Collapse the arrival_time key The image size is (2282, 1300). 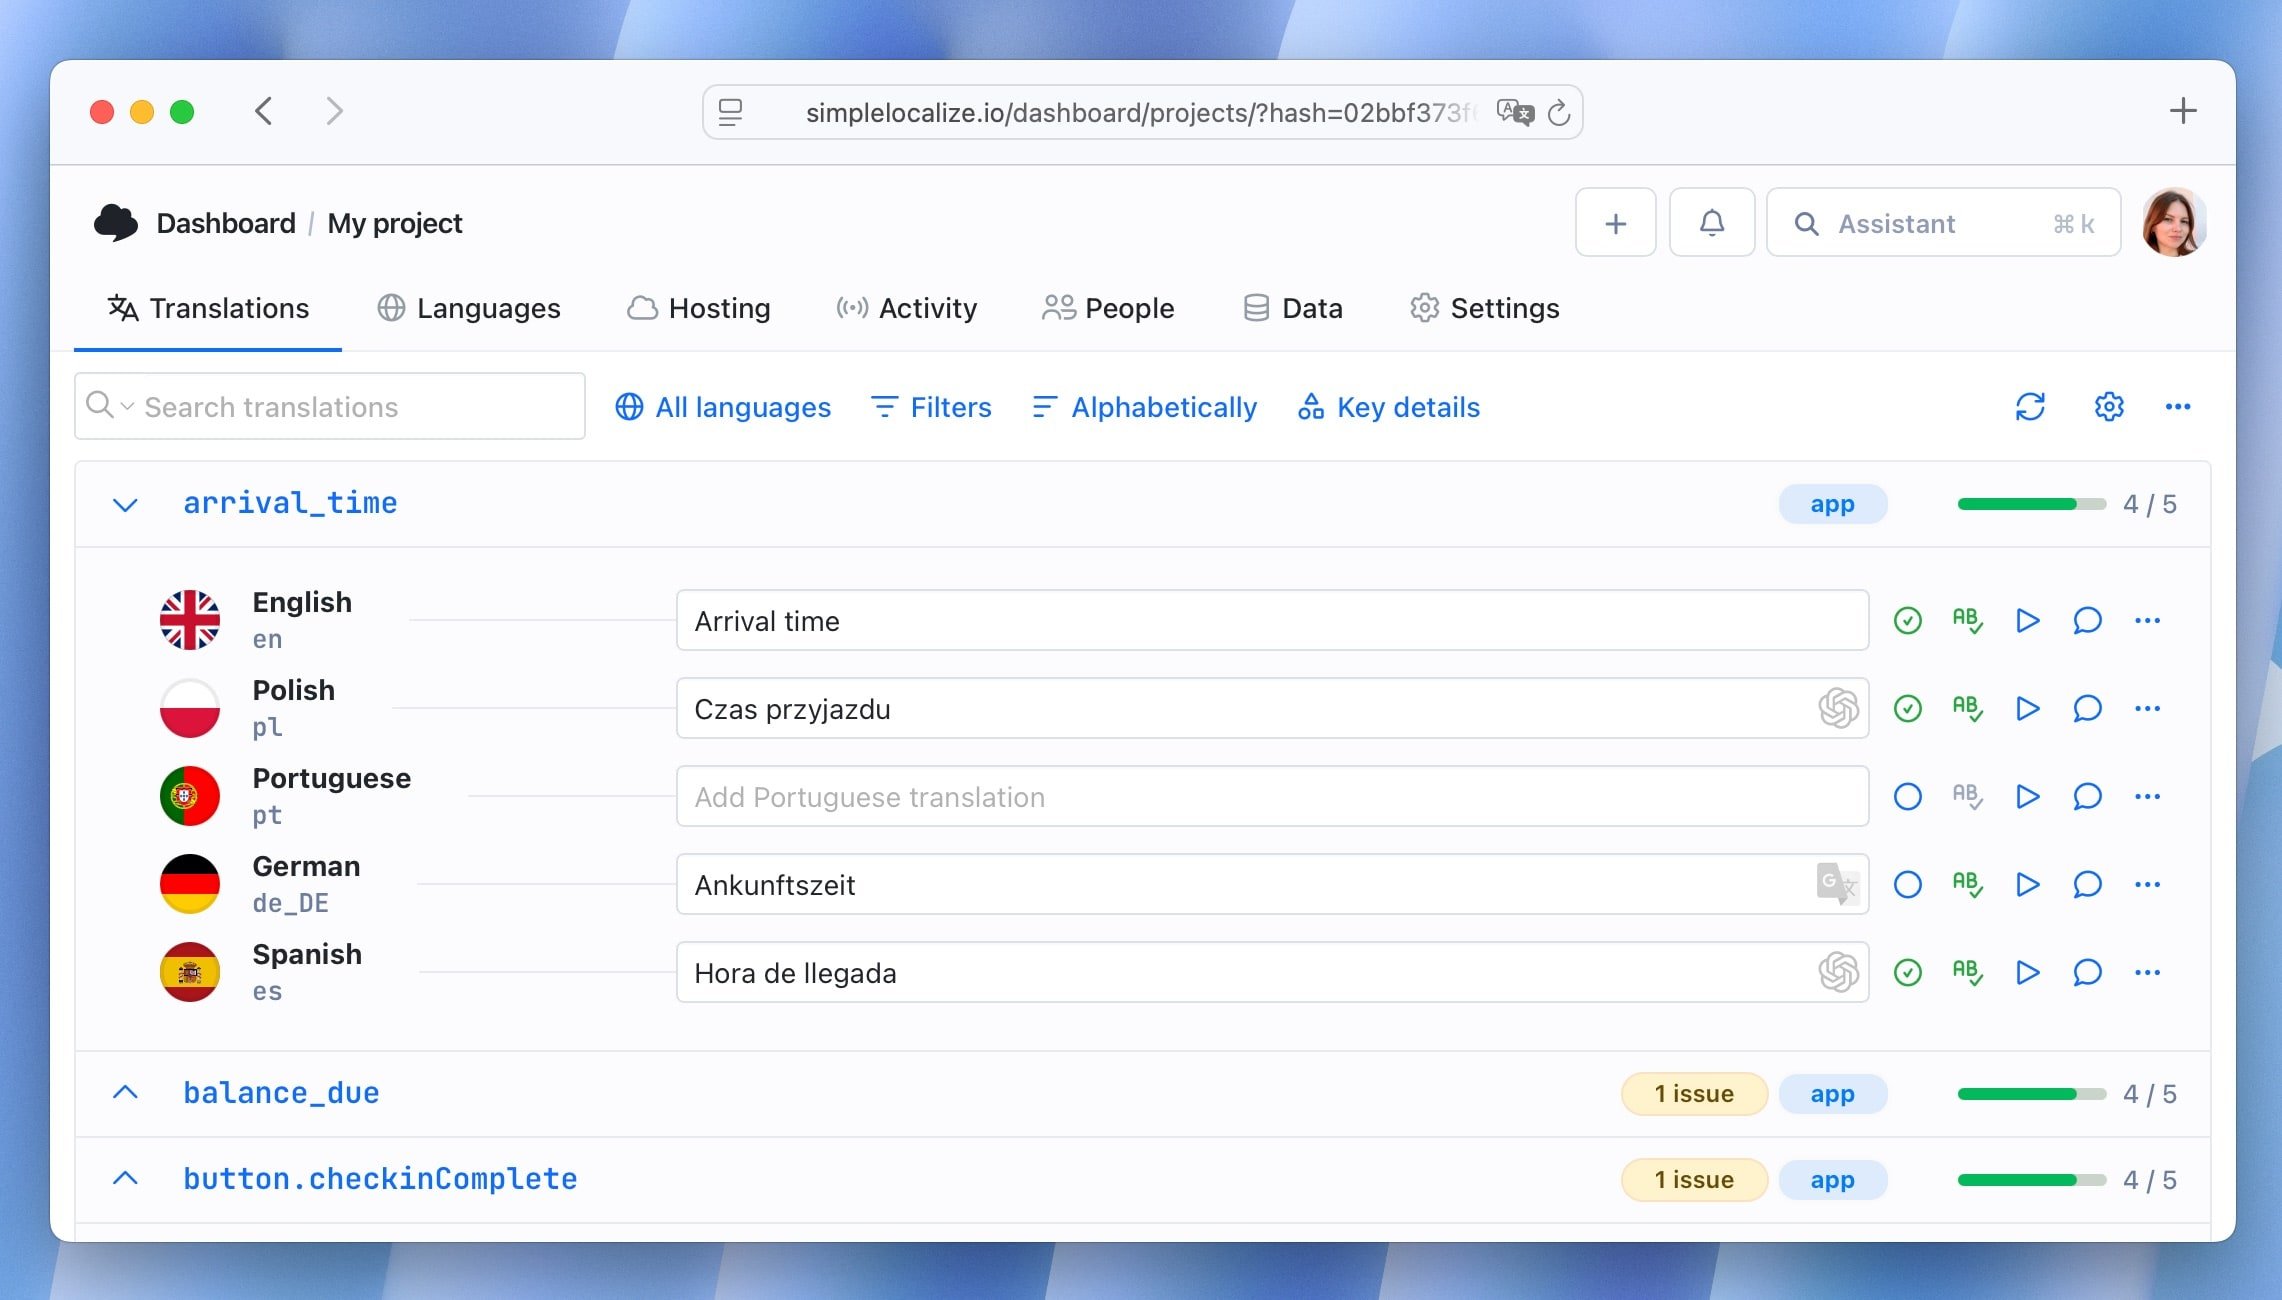(x=125, y=504)
